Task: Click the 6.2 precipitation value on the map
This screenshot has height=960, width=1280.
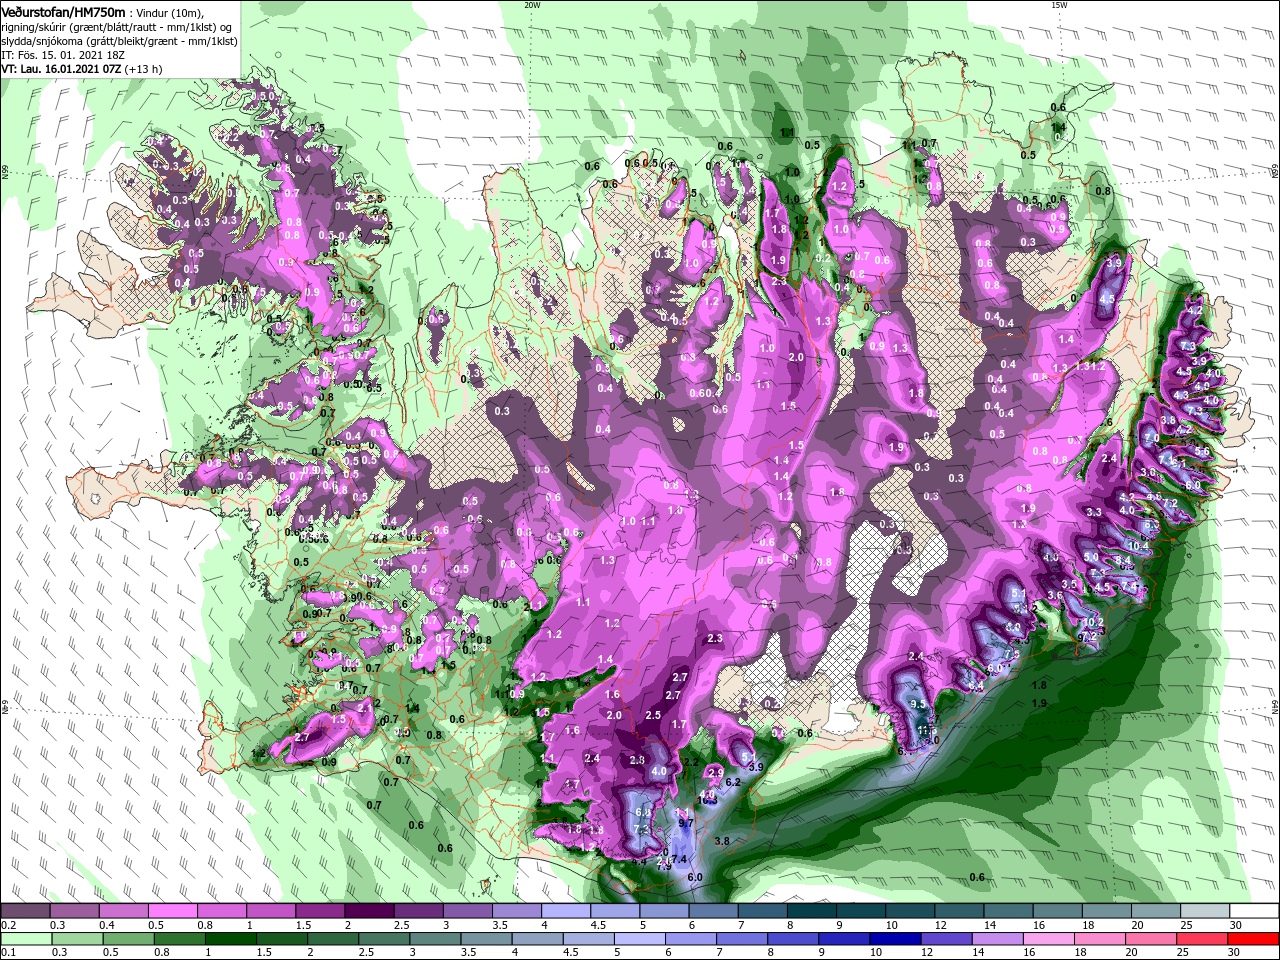Action: tap(732, 782)
